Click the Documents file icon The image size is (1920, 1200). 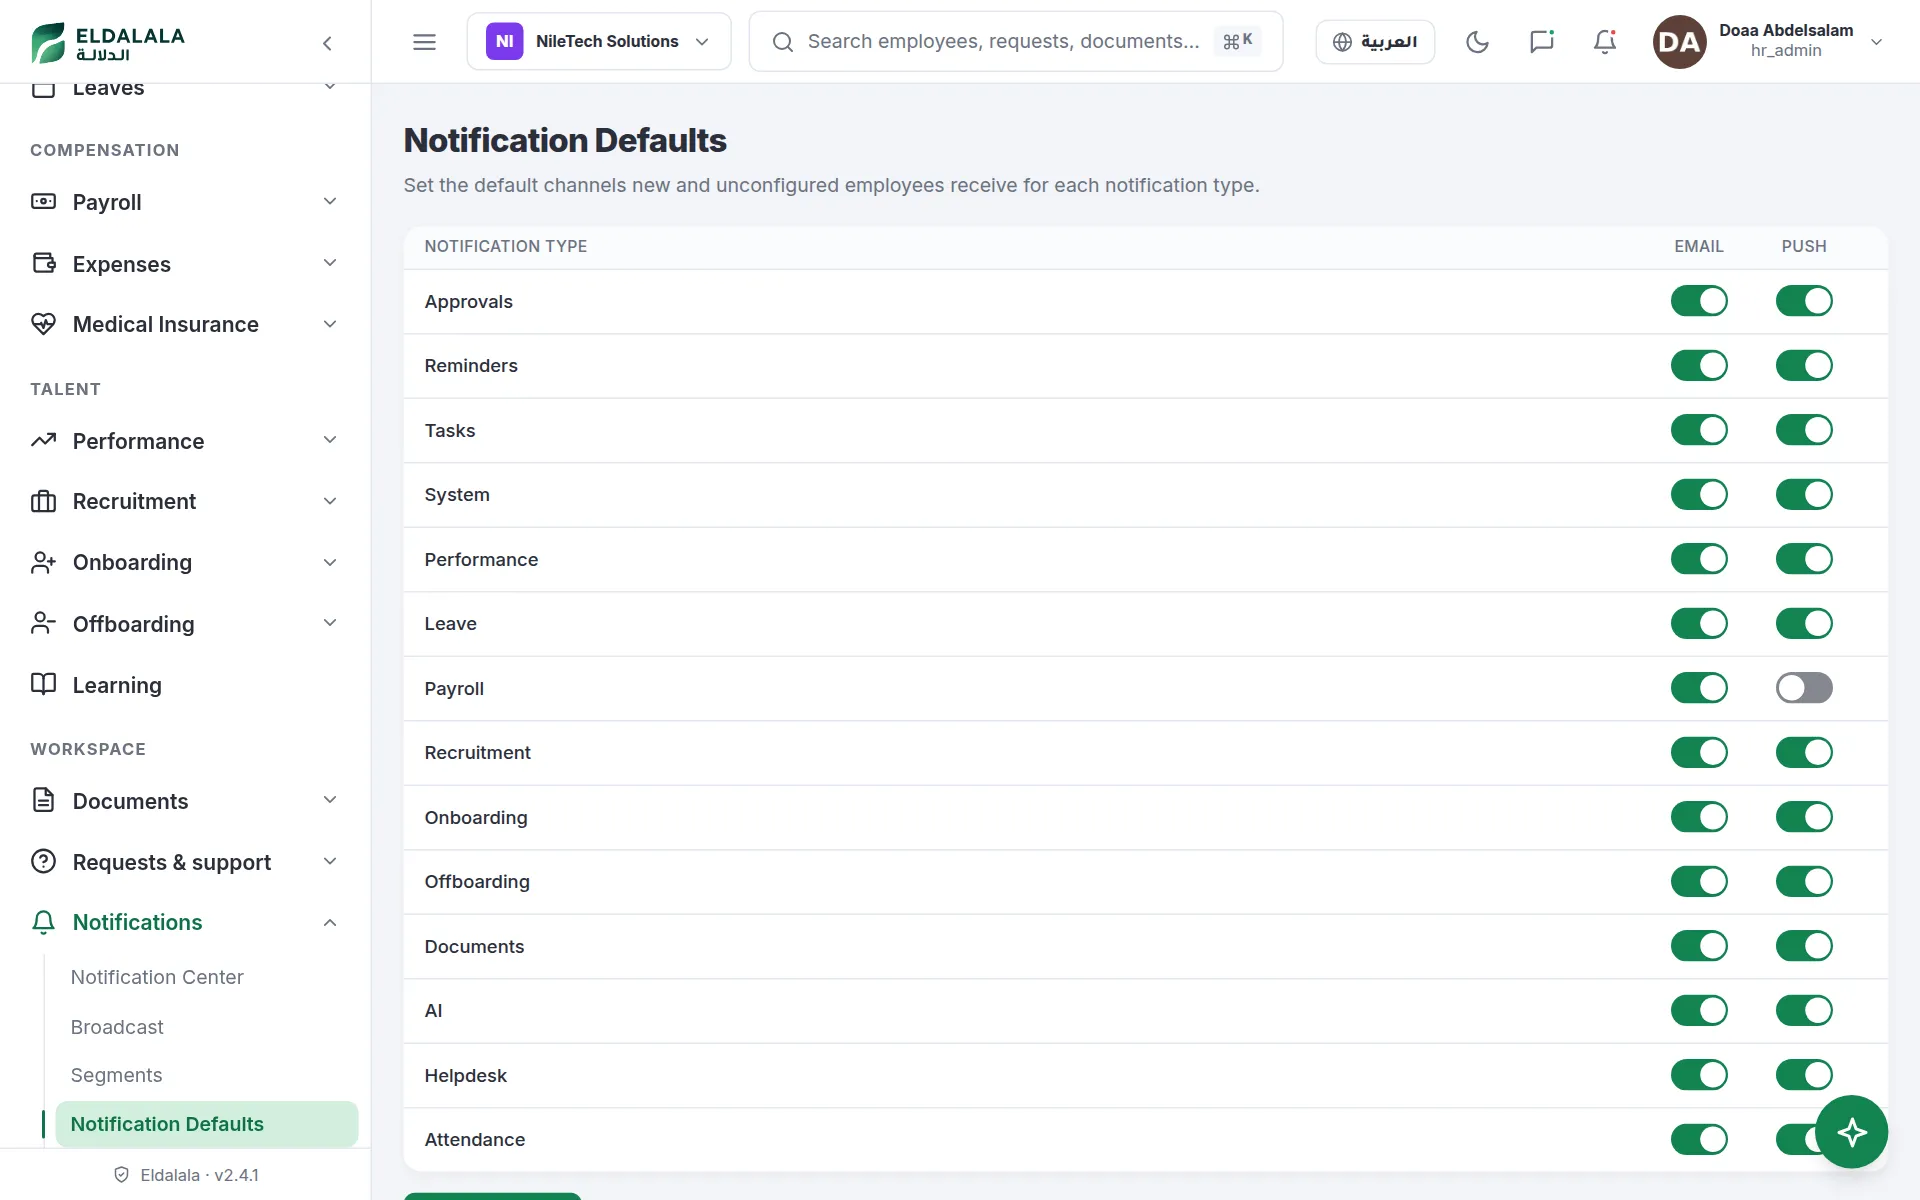(43, 800)
